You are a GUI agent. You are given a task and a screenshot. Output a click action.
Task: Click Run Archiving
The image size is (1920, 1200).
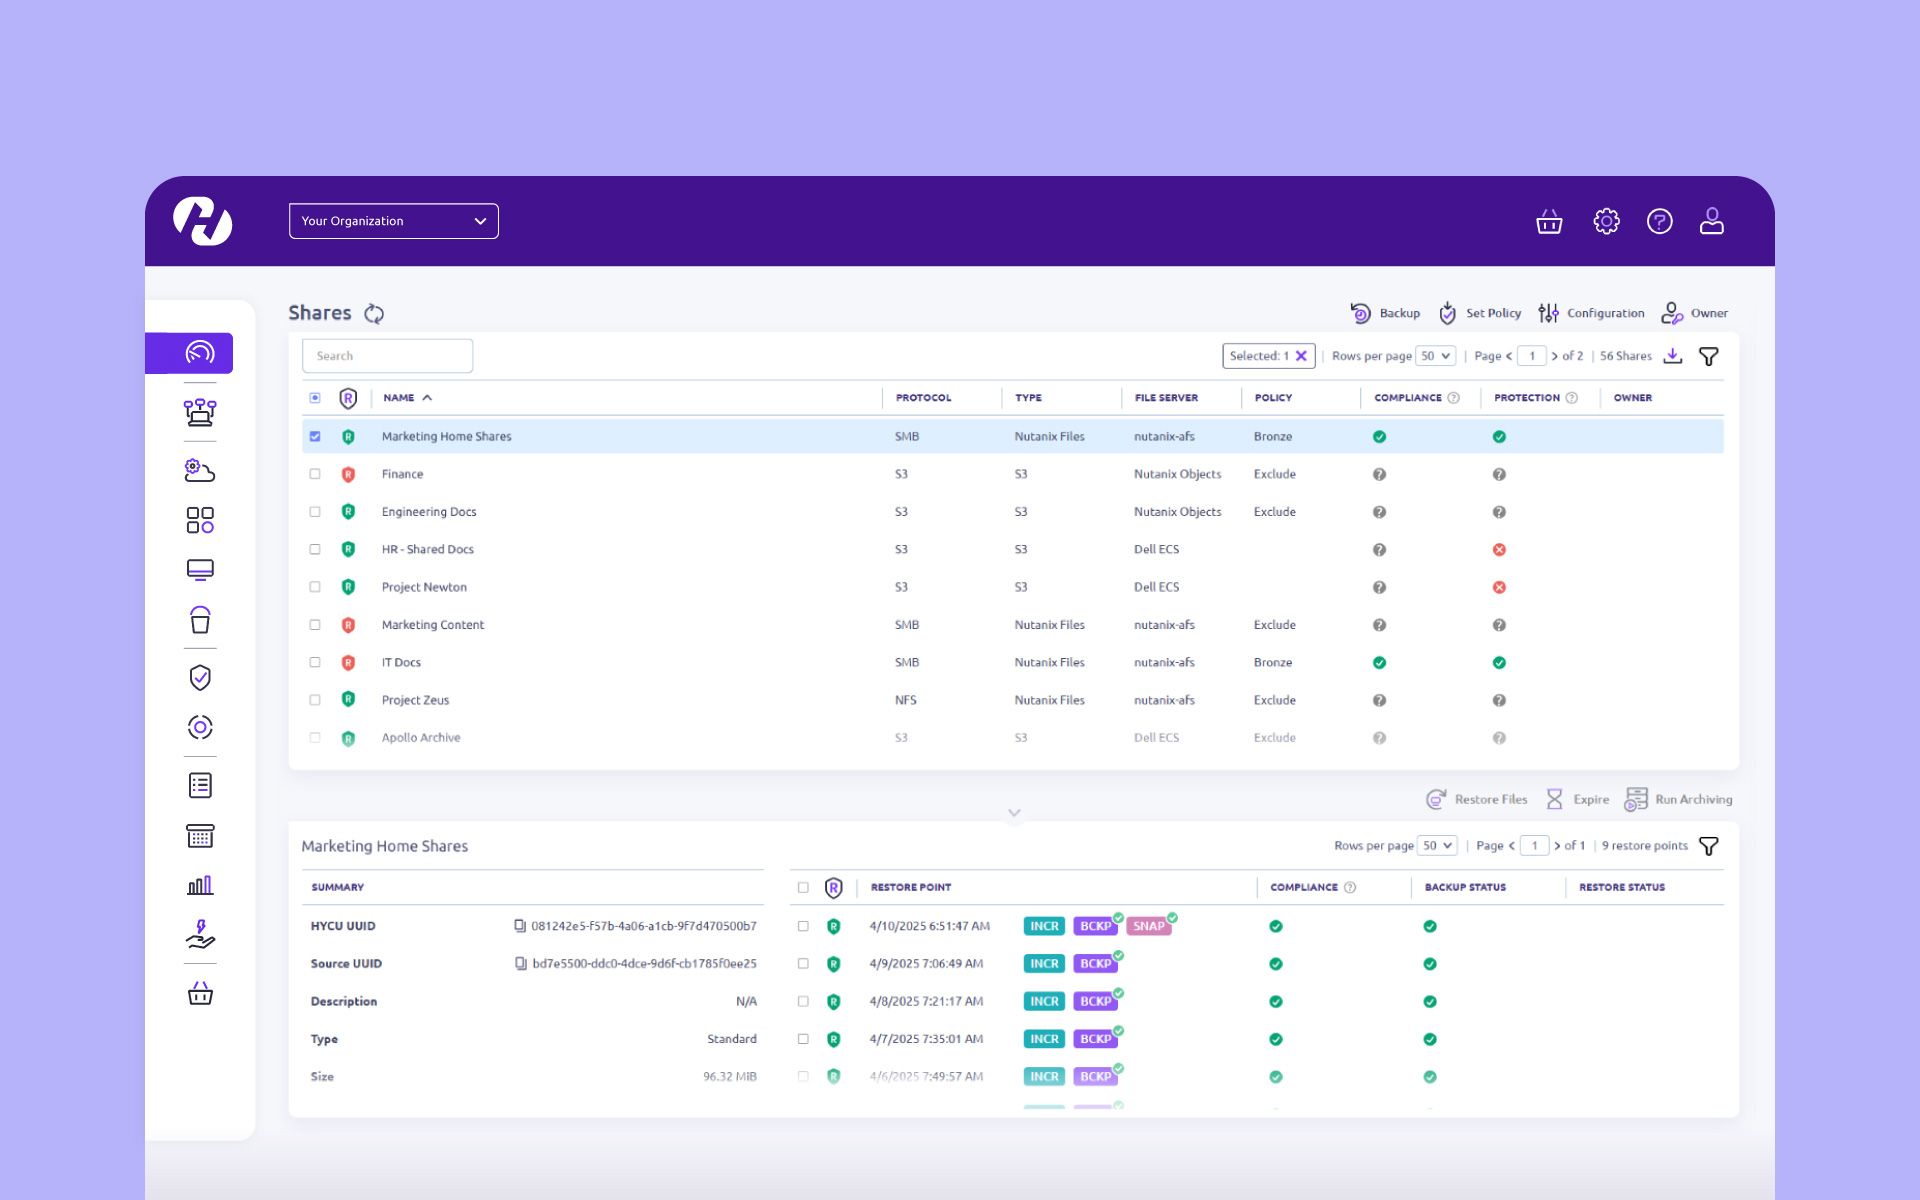pyautogui.click(x=1678, y=799)
